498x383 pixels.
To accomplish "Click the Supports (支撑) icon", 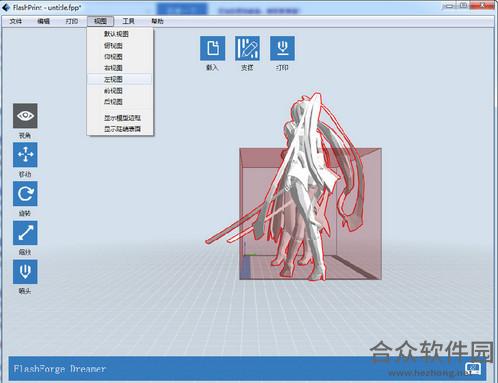I will (247, 48).
